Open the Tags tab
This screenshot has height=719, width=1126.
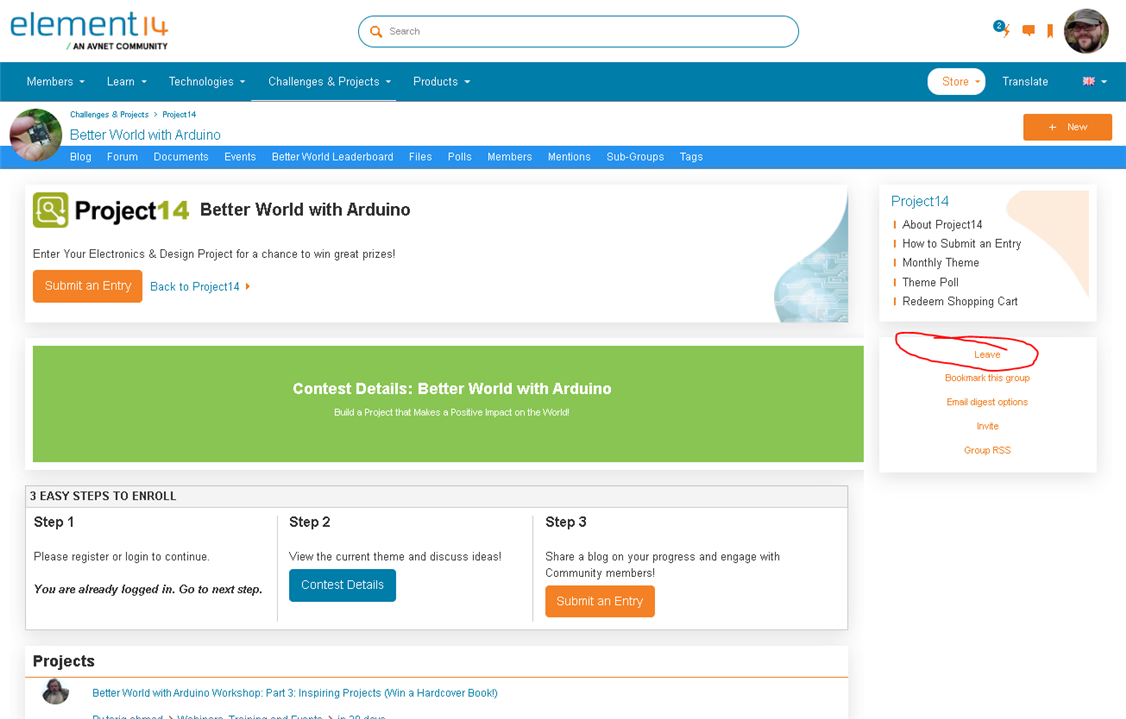tap(691, 157)
